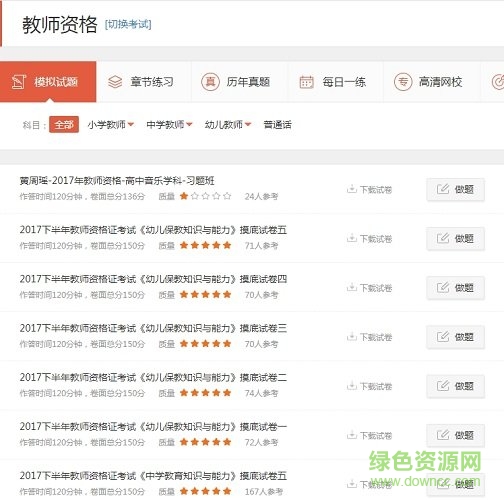Select the 全部 subject filter
504x500 pixels.
[x=64, y=124]
